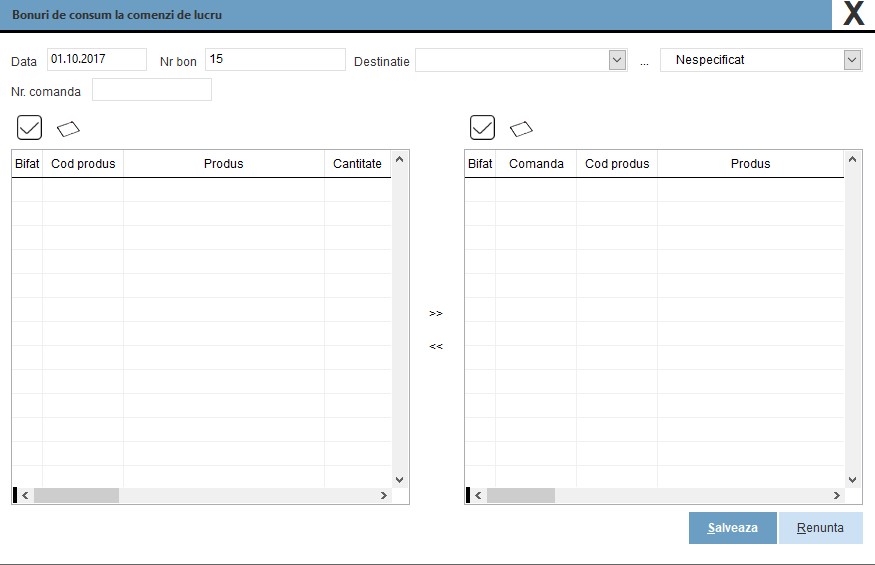The width and height of the screenshot is (875, 565).
Task: Click the left table's horizontal scrollbar thumb
Action: pos(76,495)
